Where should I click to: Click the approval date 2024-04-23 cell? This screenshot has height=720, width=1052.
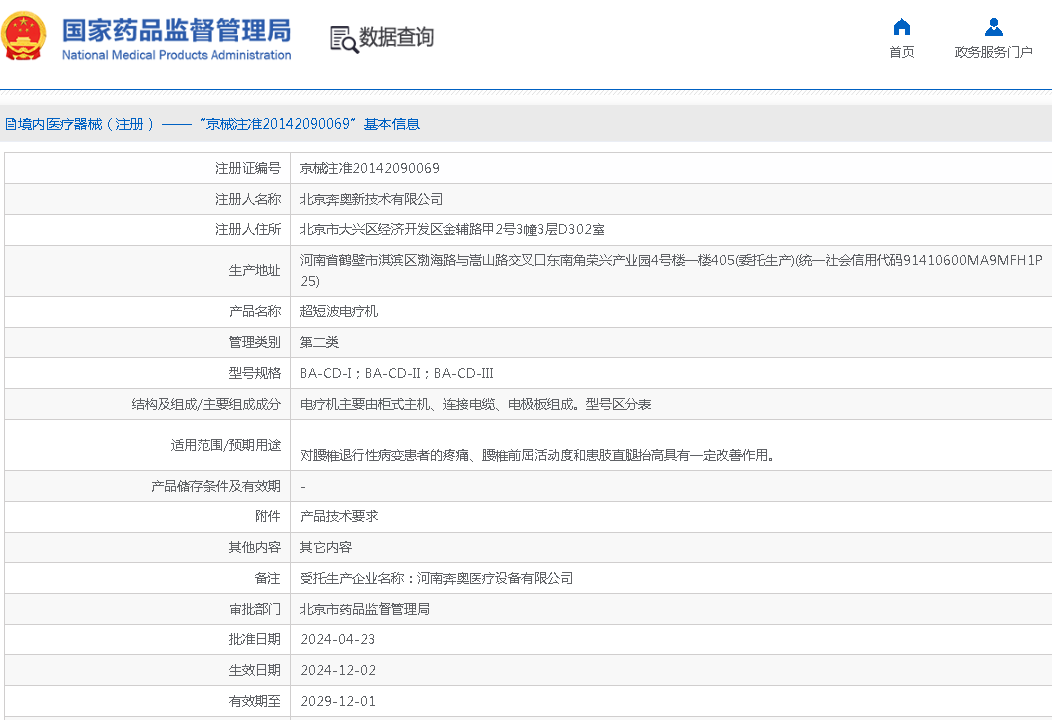click(x=338, y=639)
